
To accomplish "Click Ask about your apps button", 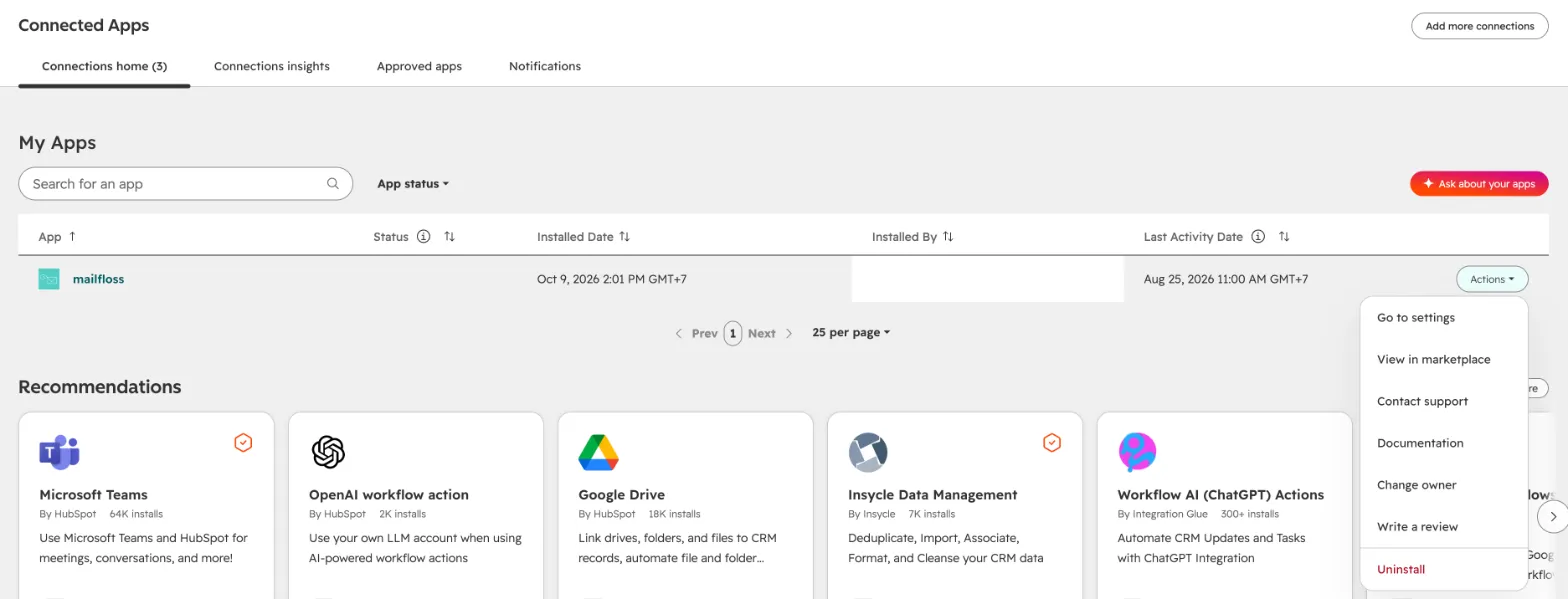I will coord(1479,184).
